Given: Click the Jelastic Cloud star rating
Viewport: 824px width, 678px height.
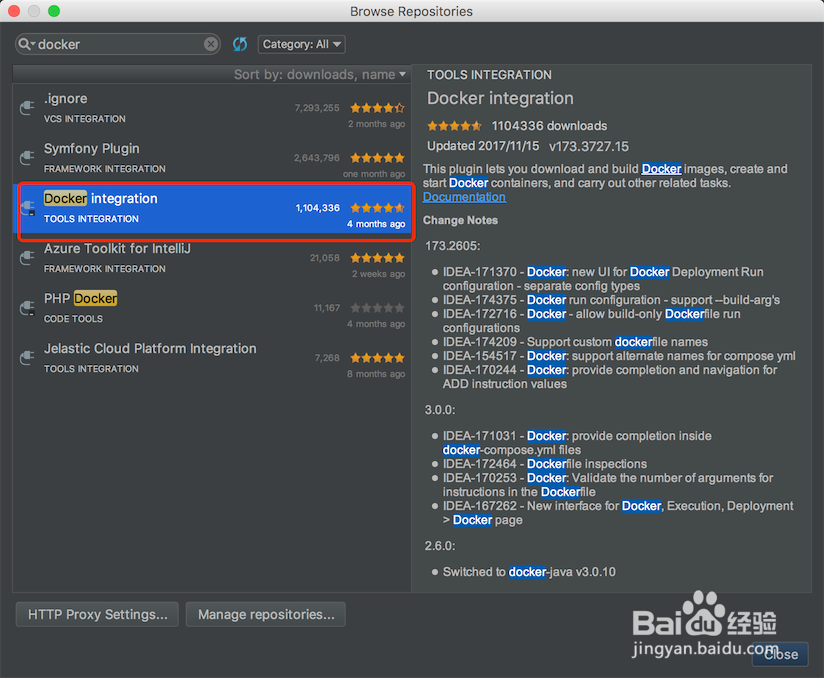Looking at the screenshot, I should (377, 358).
